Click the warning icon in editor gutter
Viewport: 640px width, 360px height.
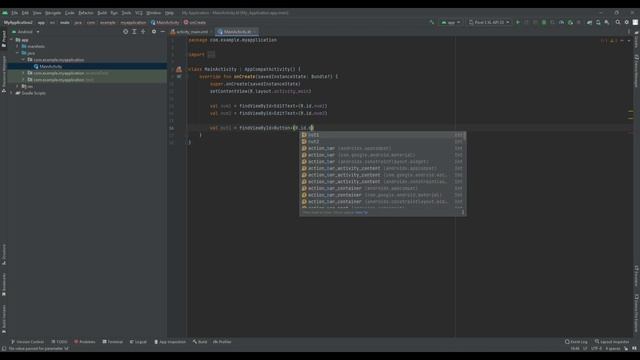[x=179, y=69]
